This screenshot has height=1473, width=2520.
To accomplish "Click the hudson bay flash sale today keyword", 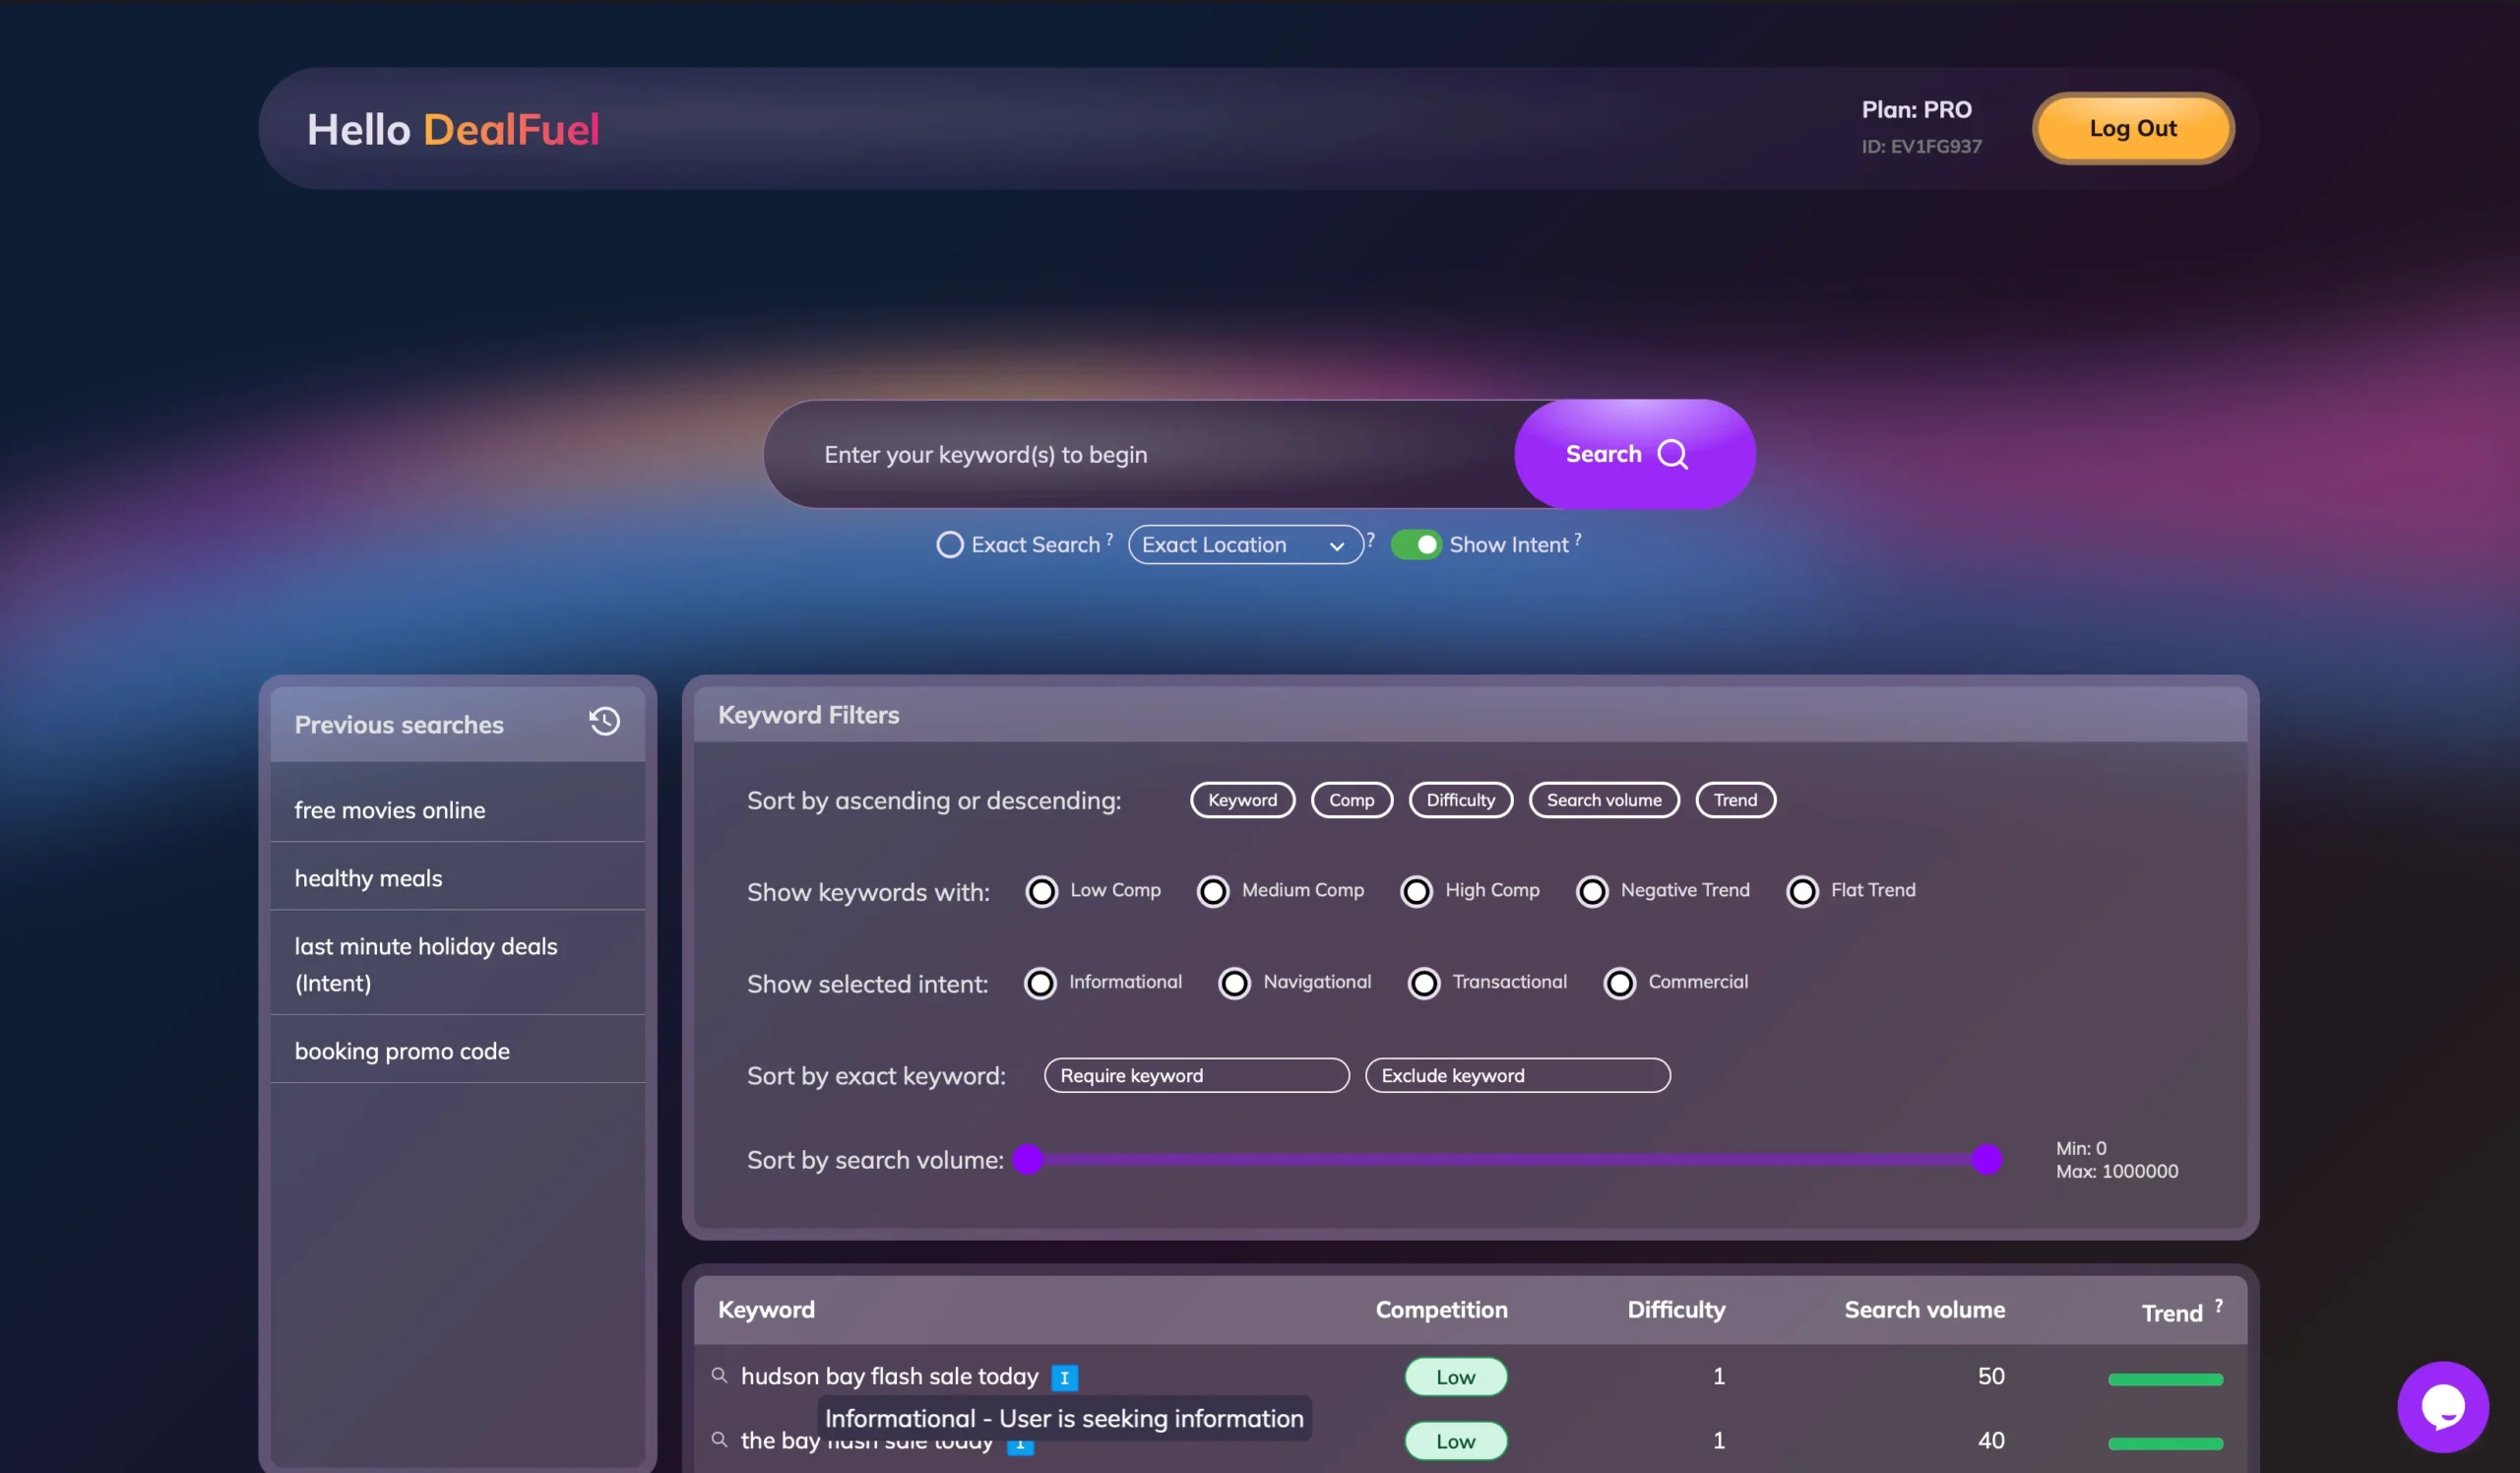I will point(889,1376).
